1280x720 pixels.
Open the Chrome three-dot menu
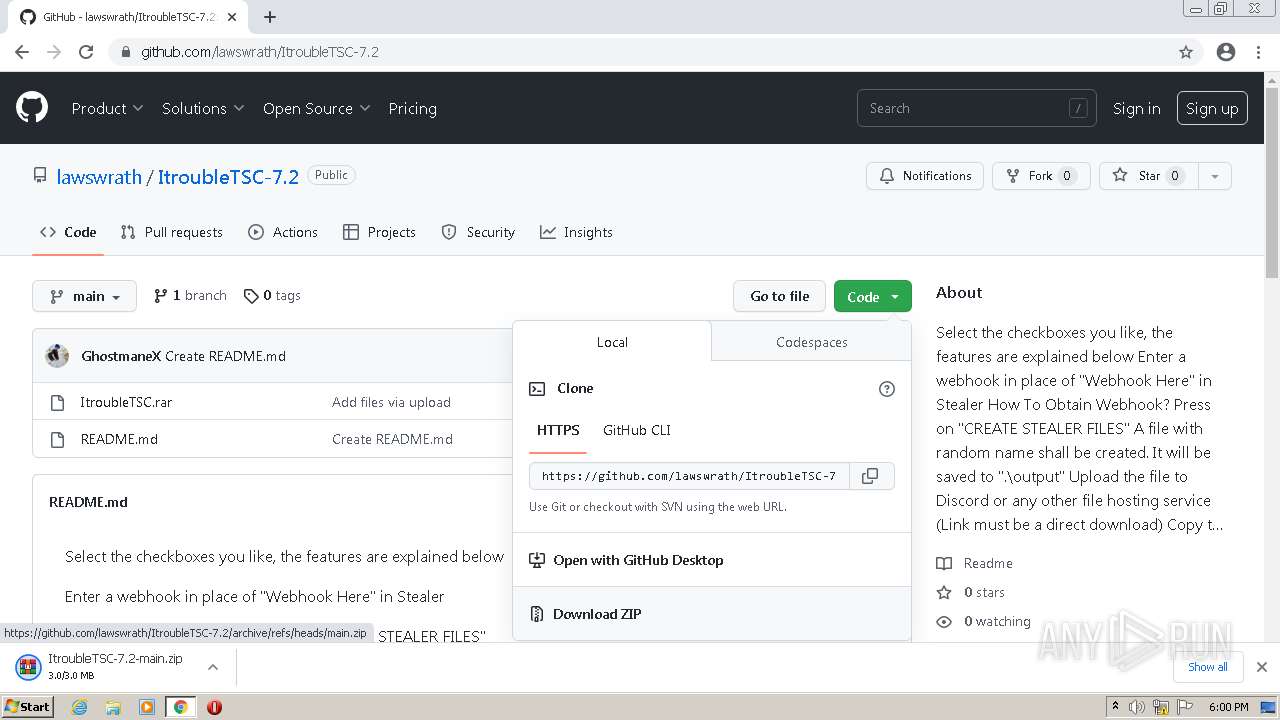coord(1258,52)
